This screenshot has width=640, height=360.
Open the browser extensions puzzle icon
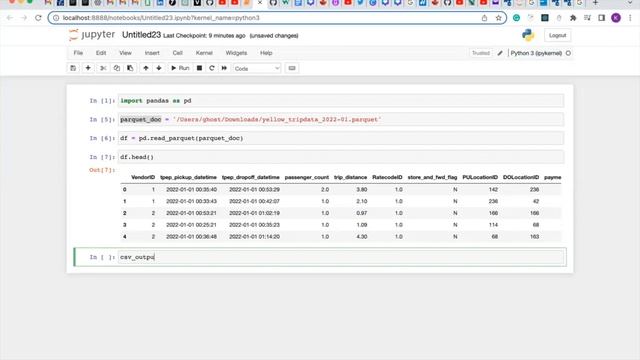[573, 18]
